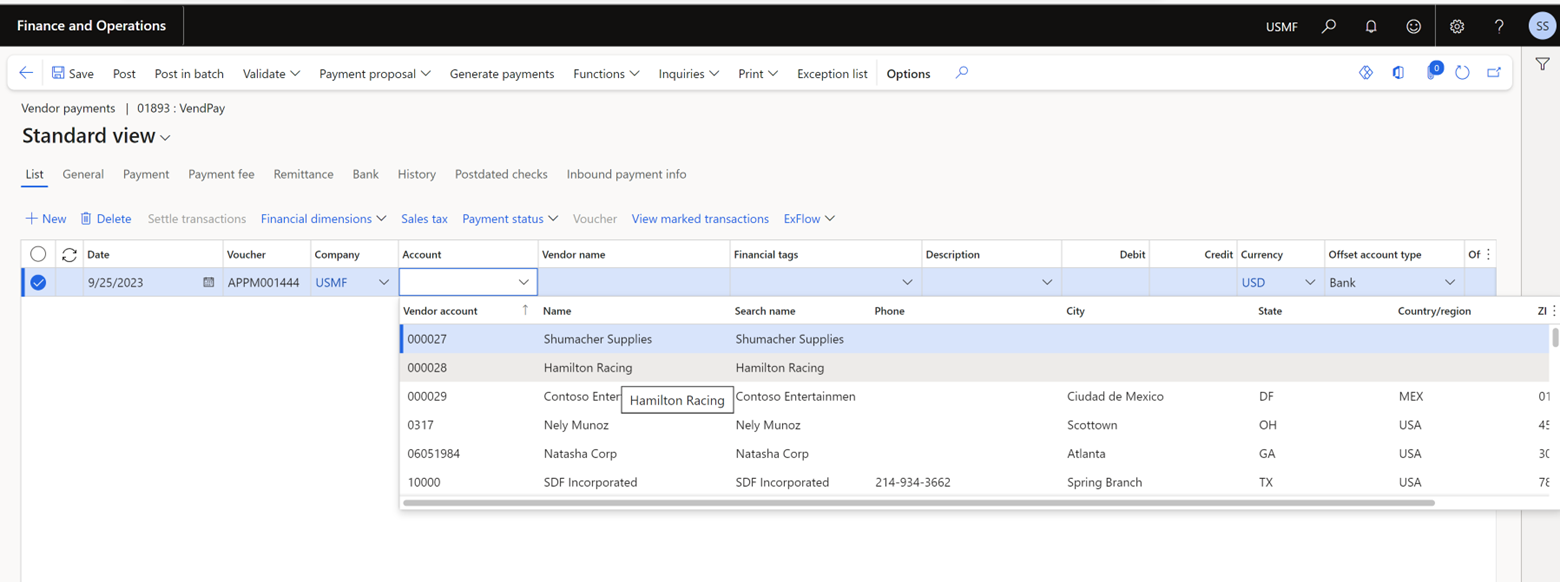
Task: Open settings gear icon
Action: pos(1457,27)
